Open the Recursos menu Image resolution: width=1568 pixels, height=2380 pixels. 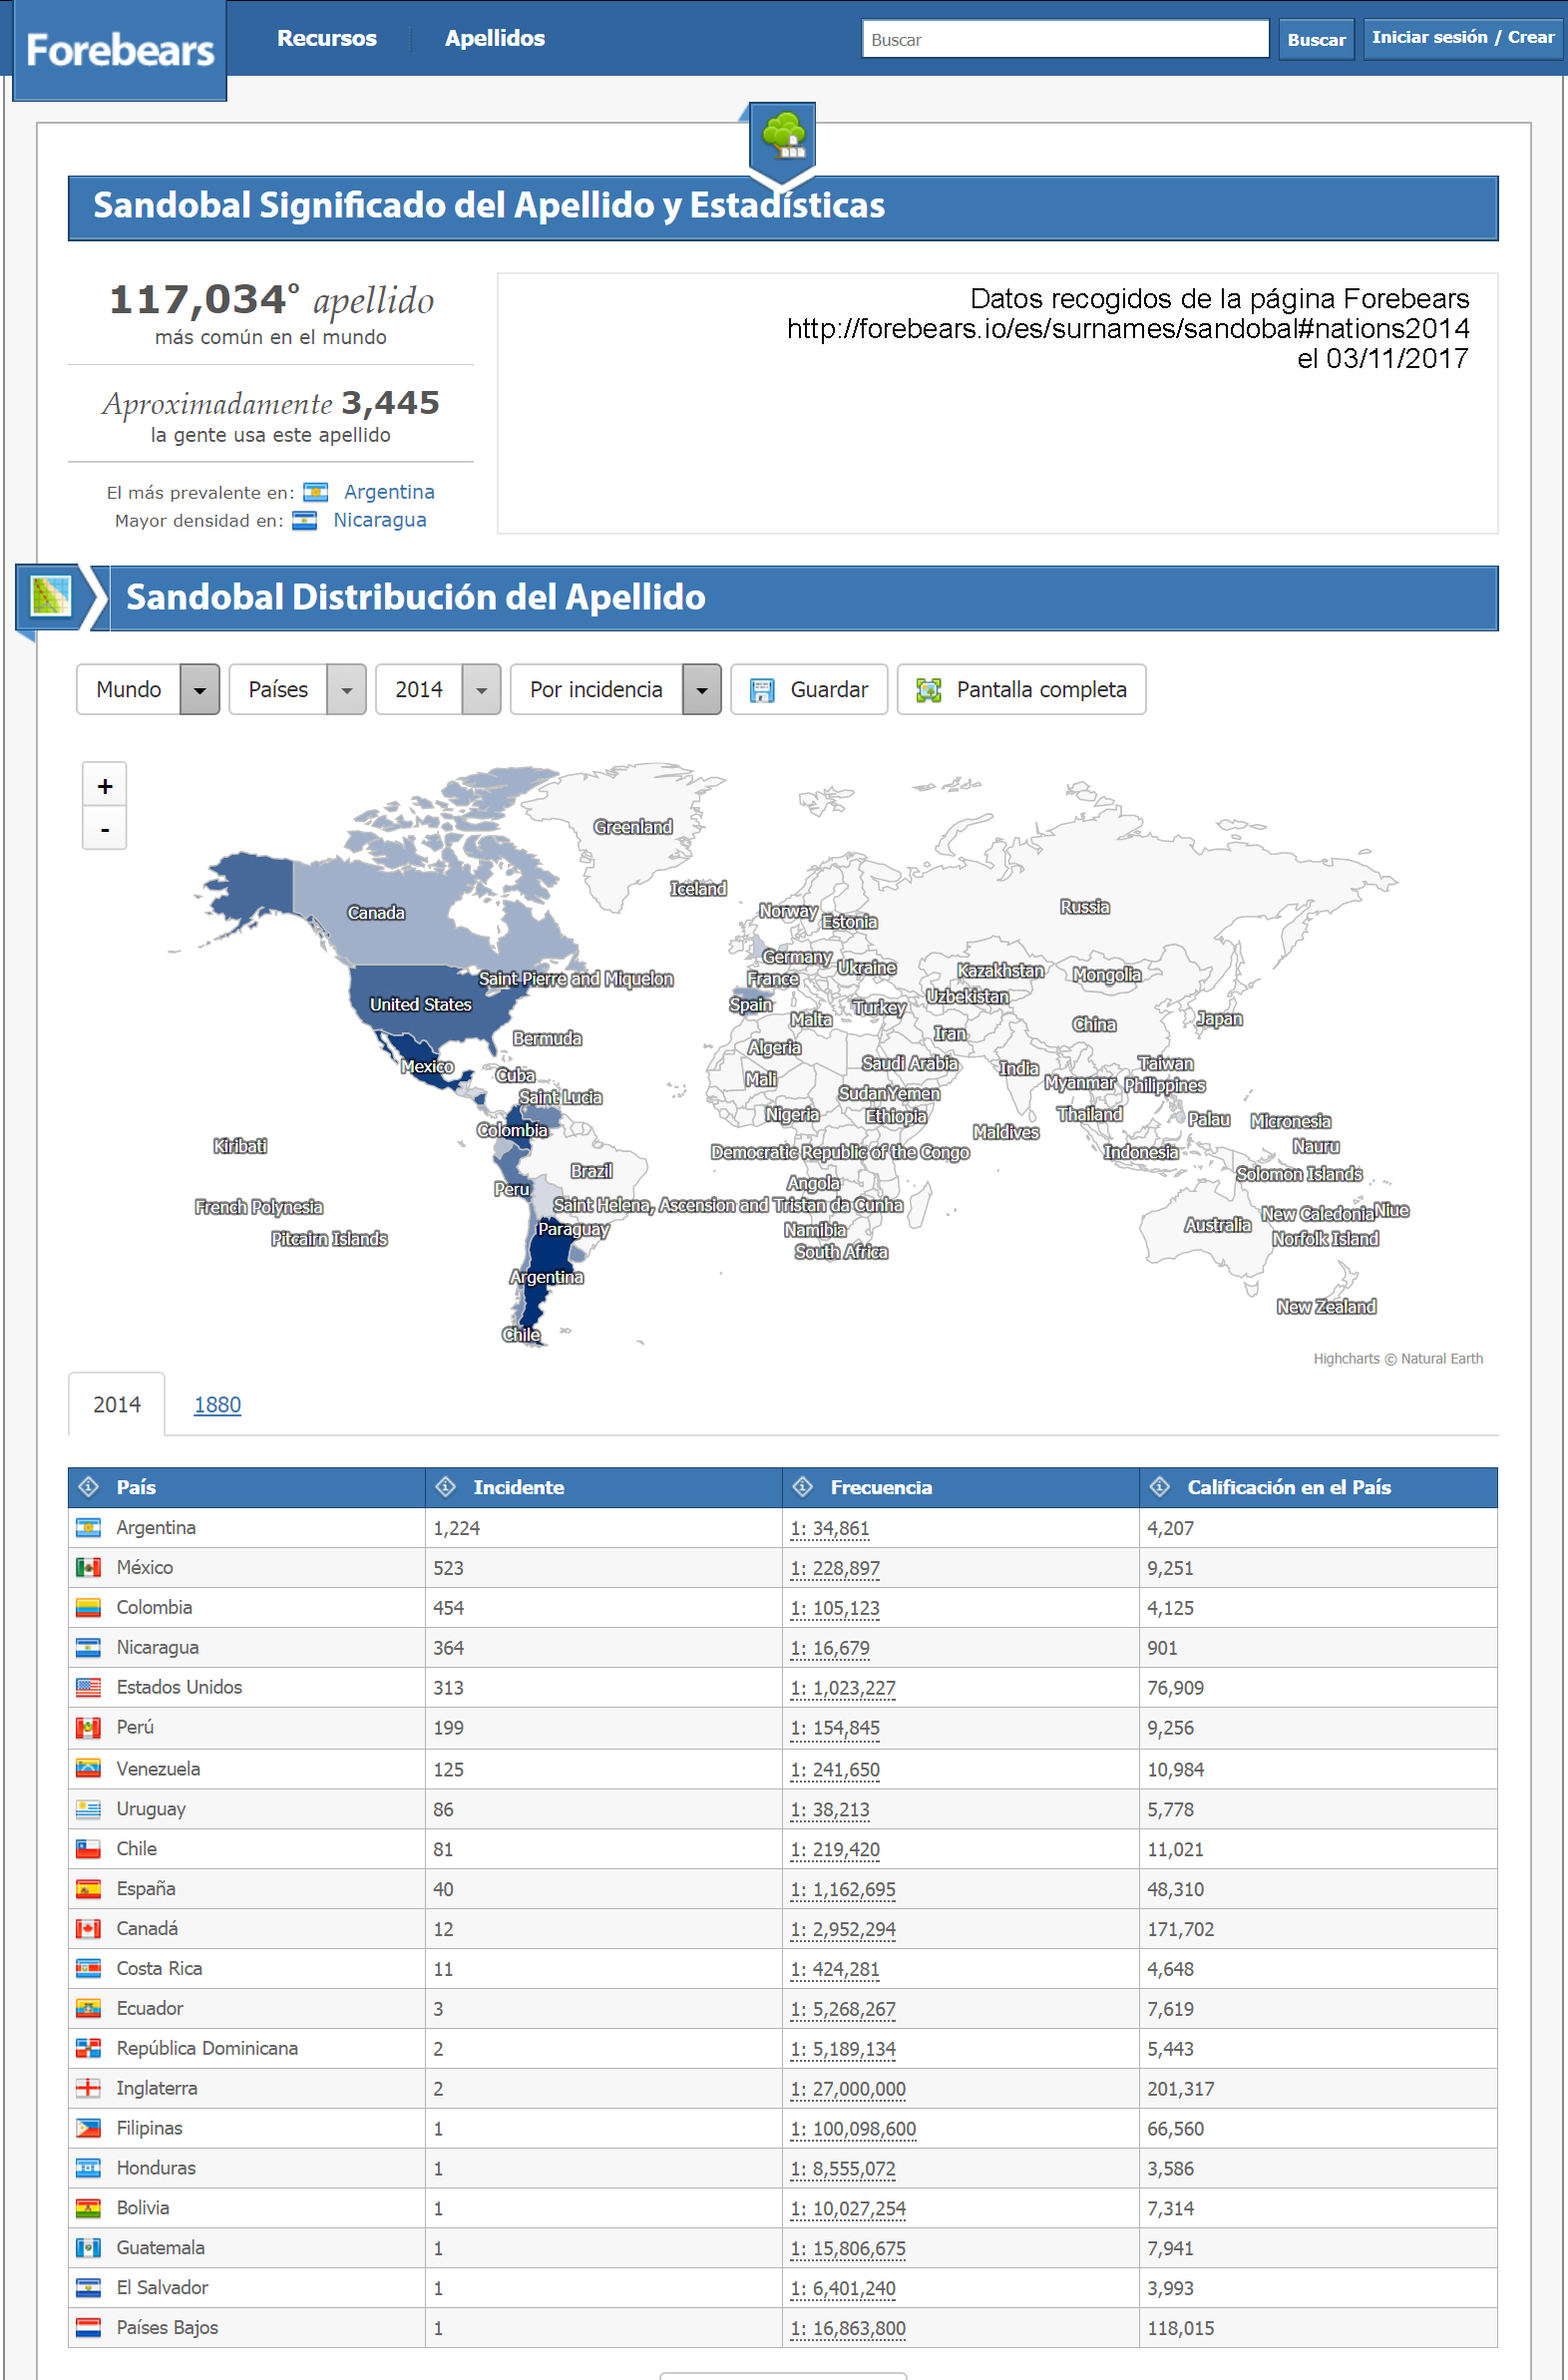pyautogui.click(x=327, y=38)
